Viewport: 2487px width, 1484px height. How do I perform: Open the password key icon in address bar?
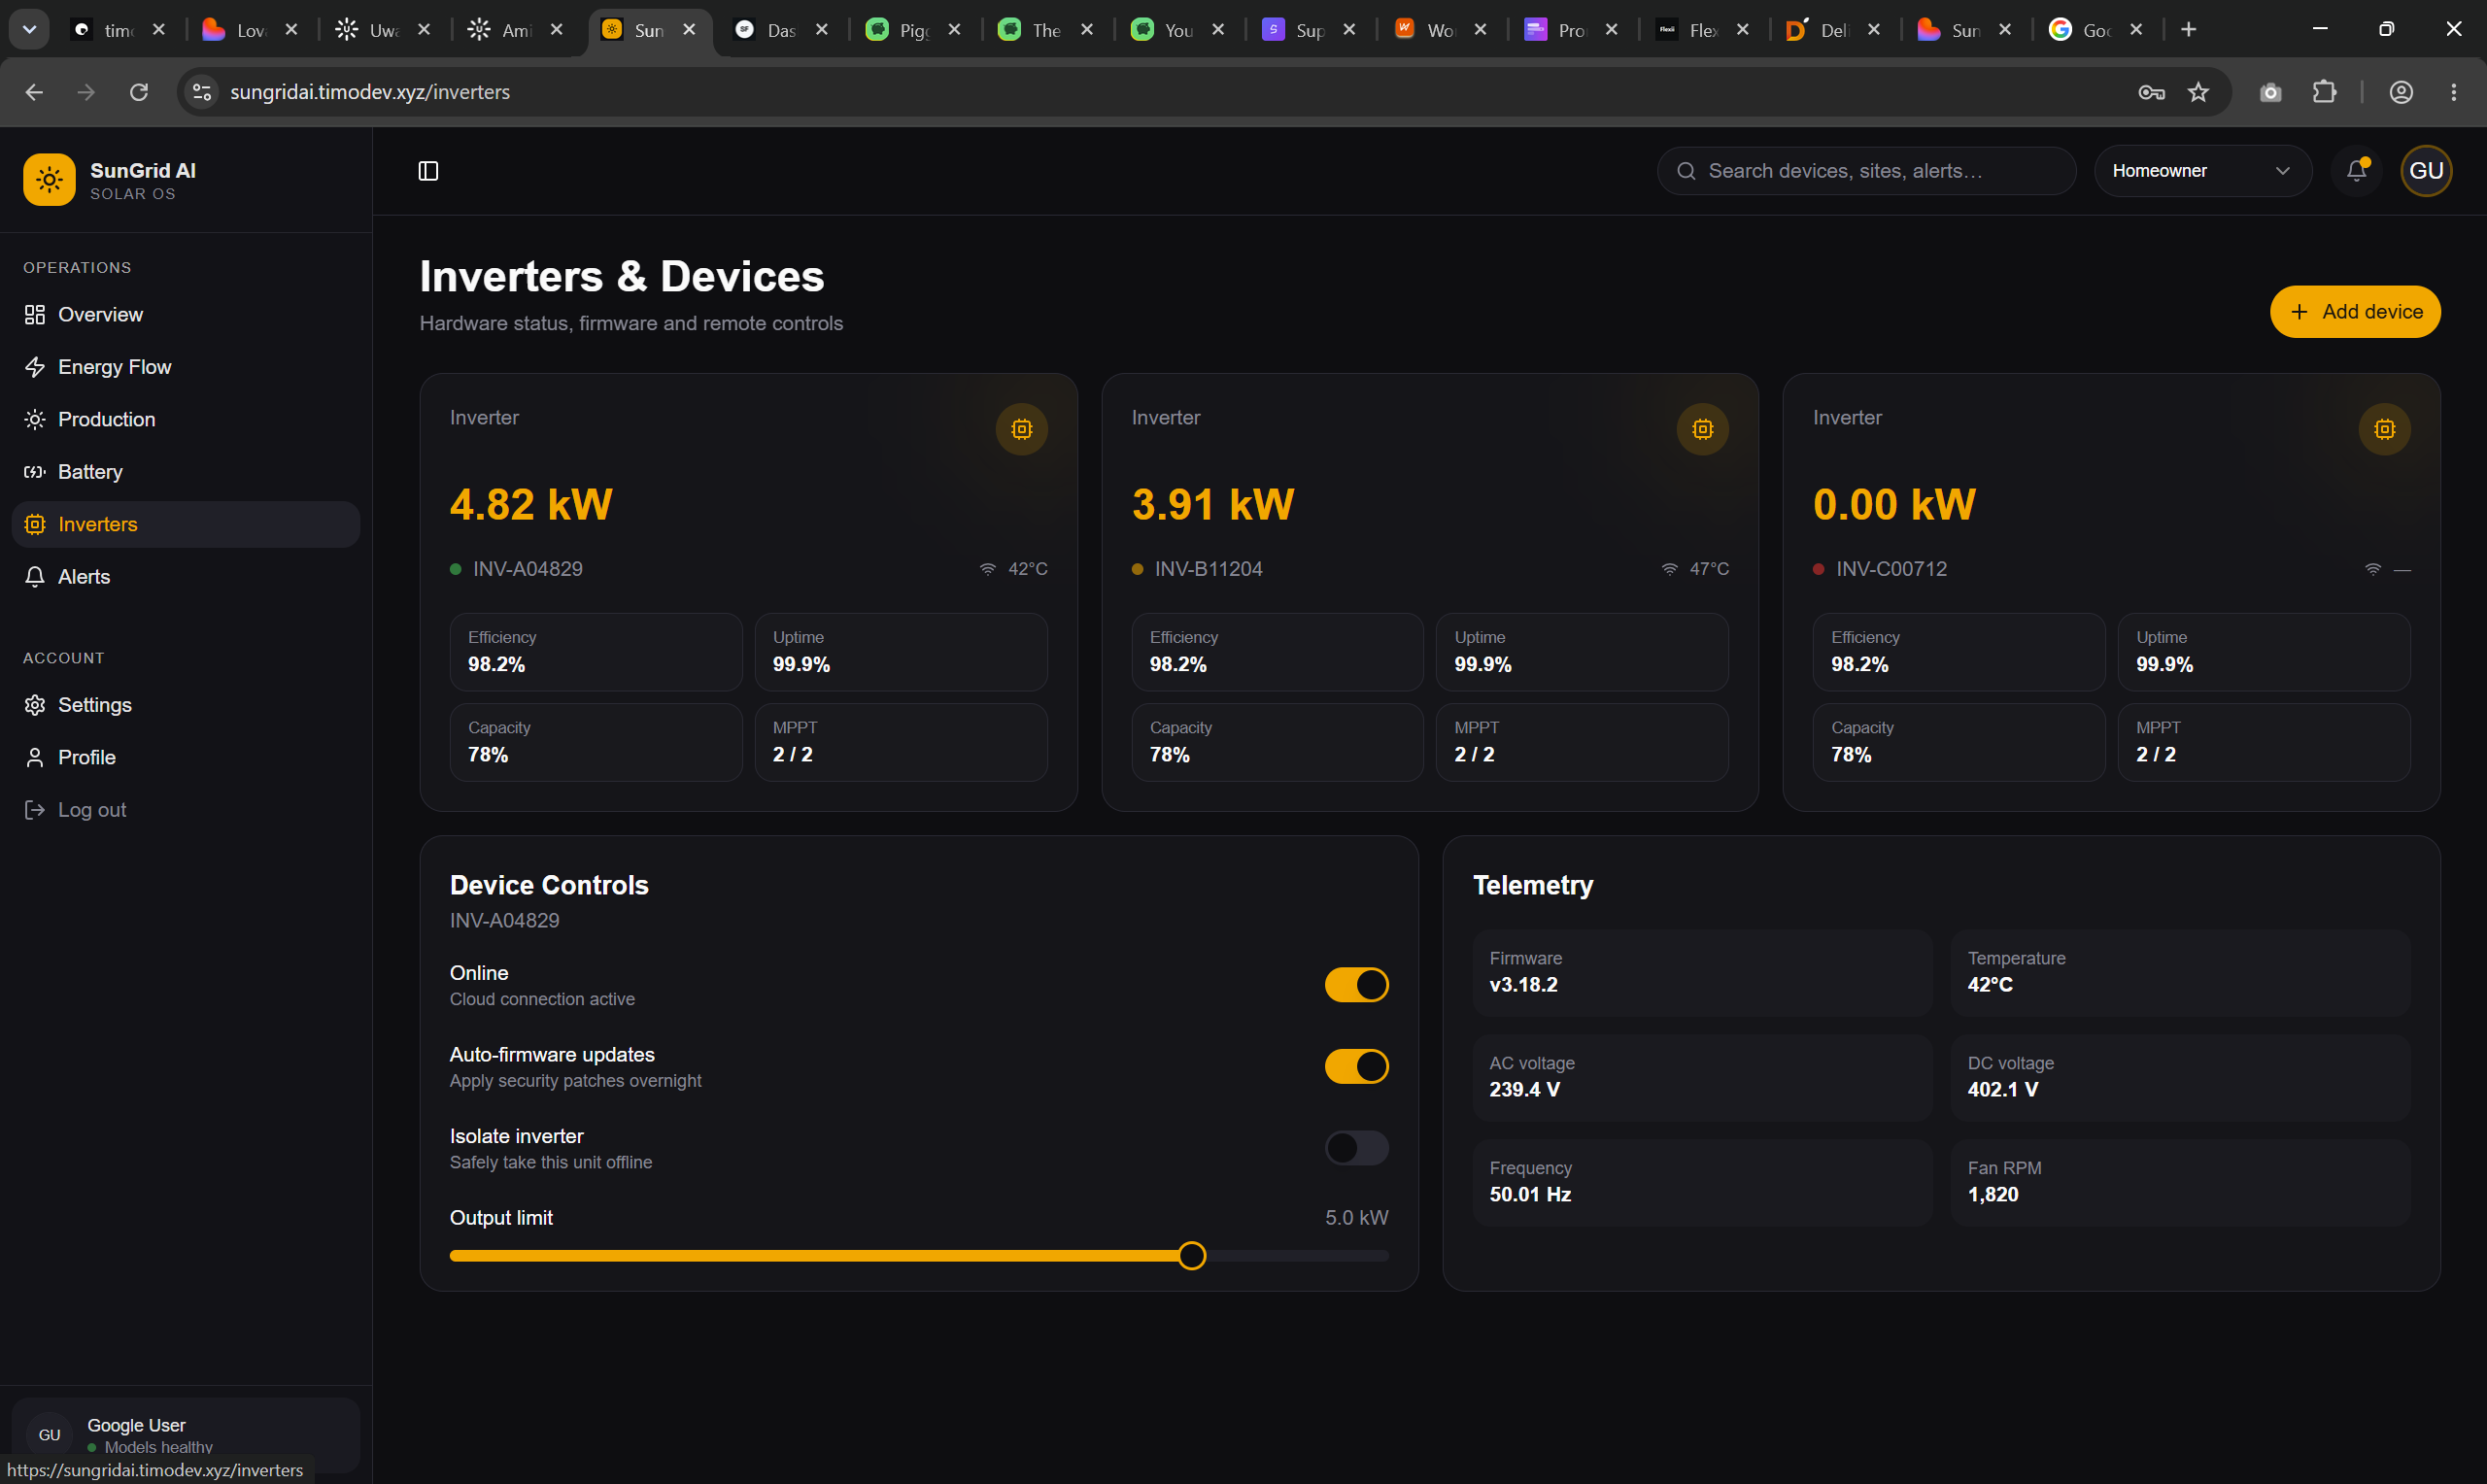point(2151,92)
